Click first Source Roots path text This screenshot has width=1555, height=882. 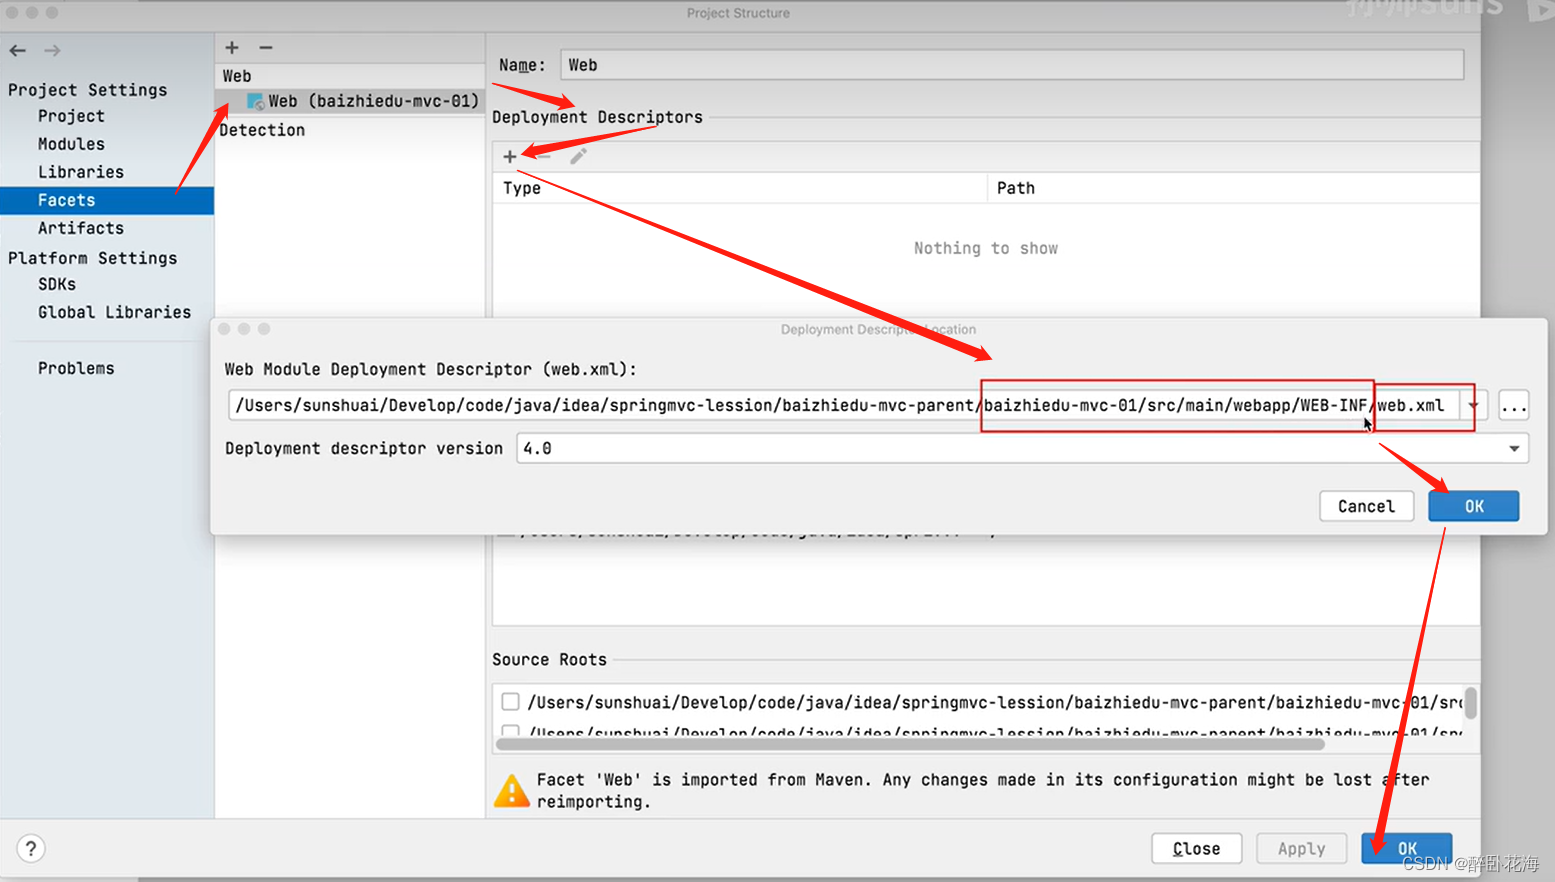[x=994, y=703]
